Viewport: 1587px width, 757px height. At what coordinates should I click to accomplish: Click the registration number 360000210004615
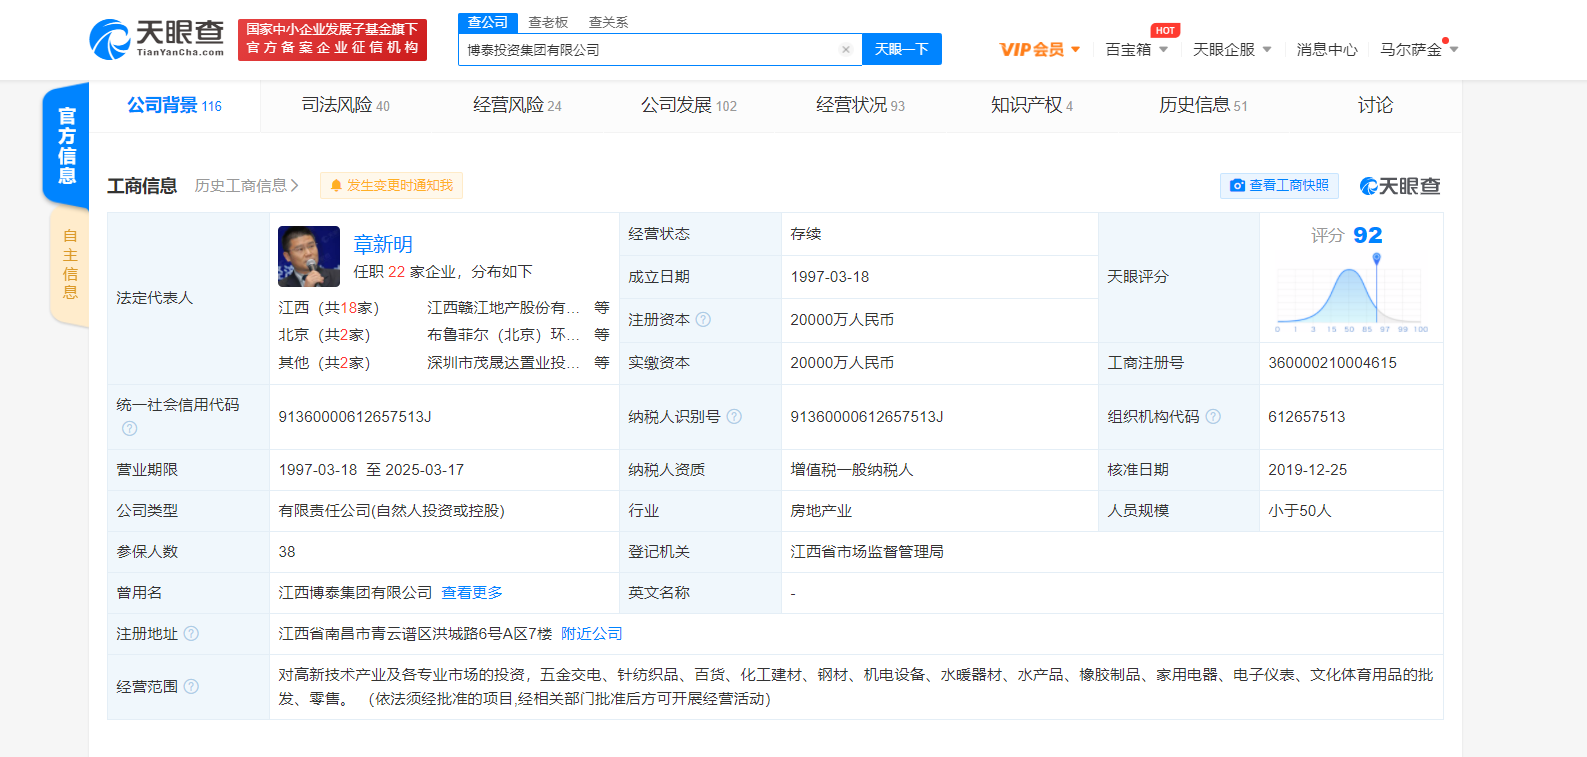click(x=1332, y=363)
